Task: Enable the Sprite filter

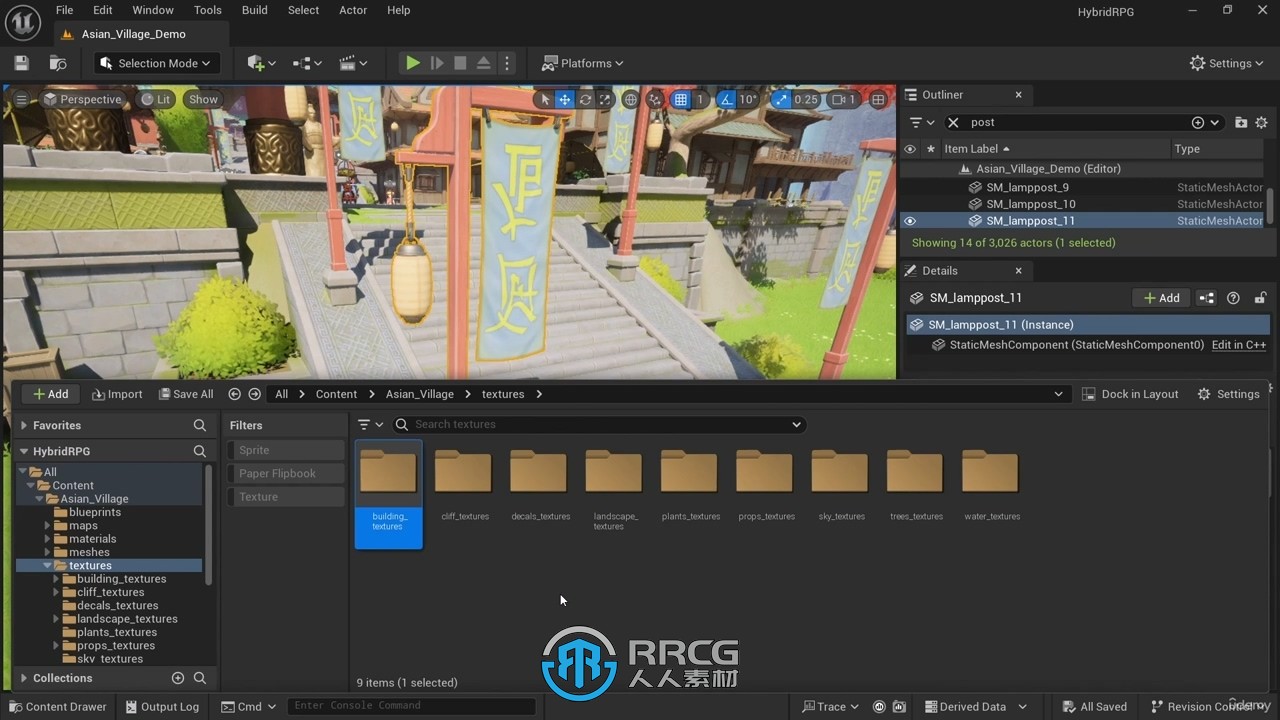Action: (x=287, y=450)
